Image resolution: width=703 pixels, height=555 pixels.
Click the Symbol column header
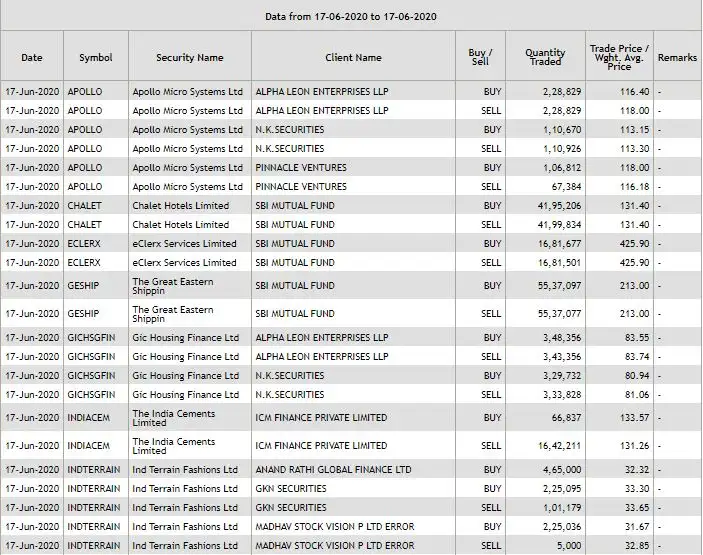click(x=96, y=58)
